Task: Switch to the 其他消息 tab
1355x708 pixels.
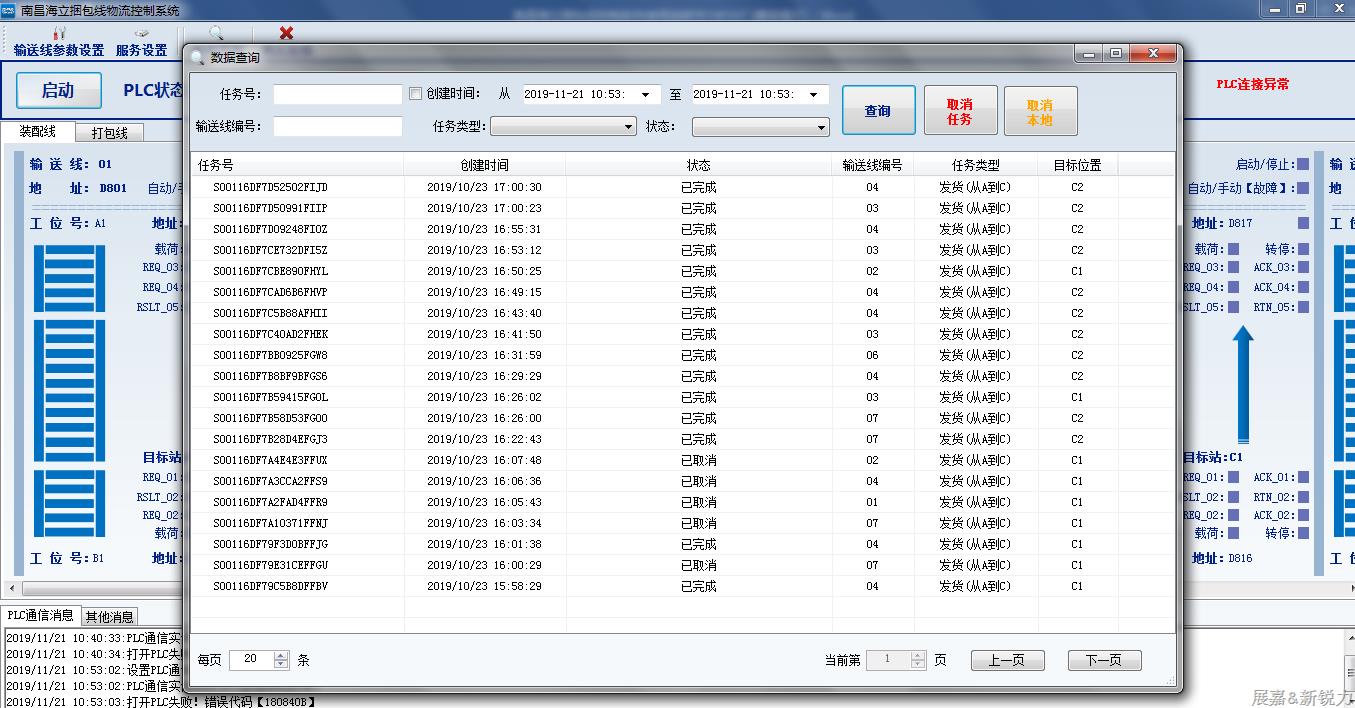Action: [109, 616]
